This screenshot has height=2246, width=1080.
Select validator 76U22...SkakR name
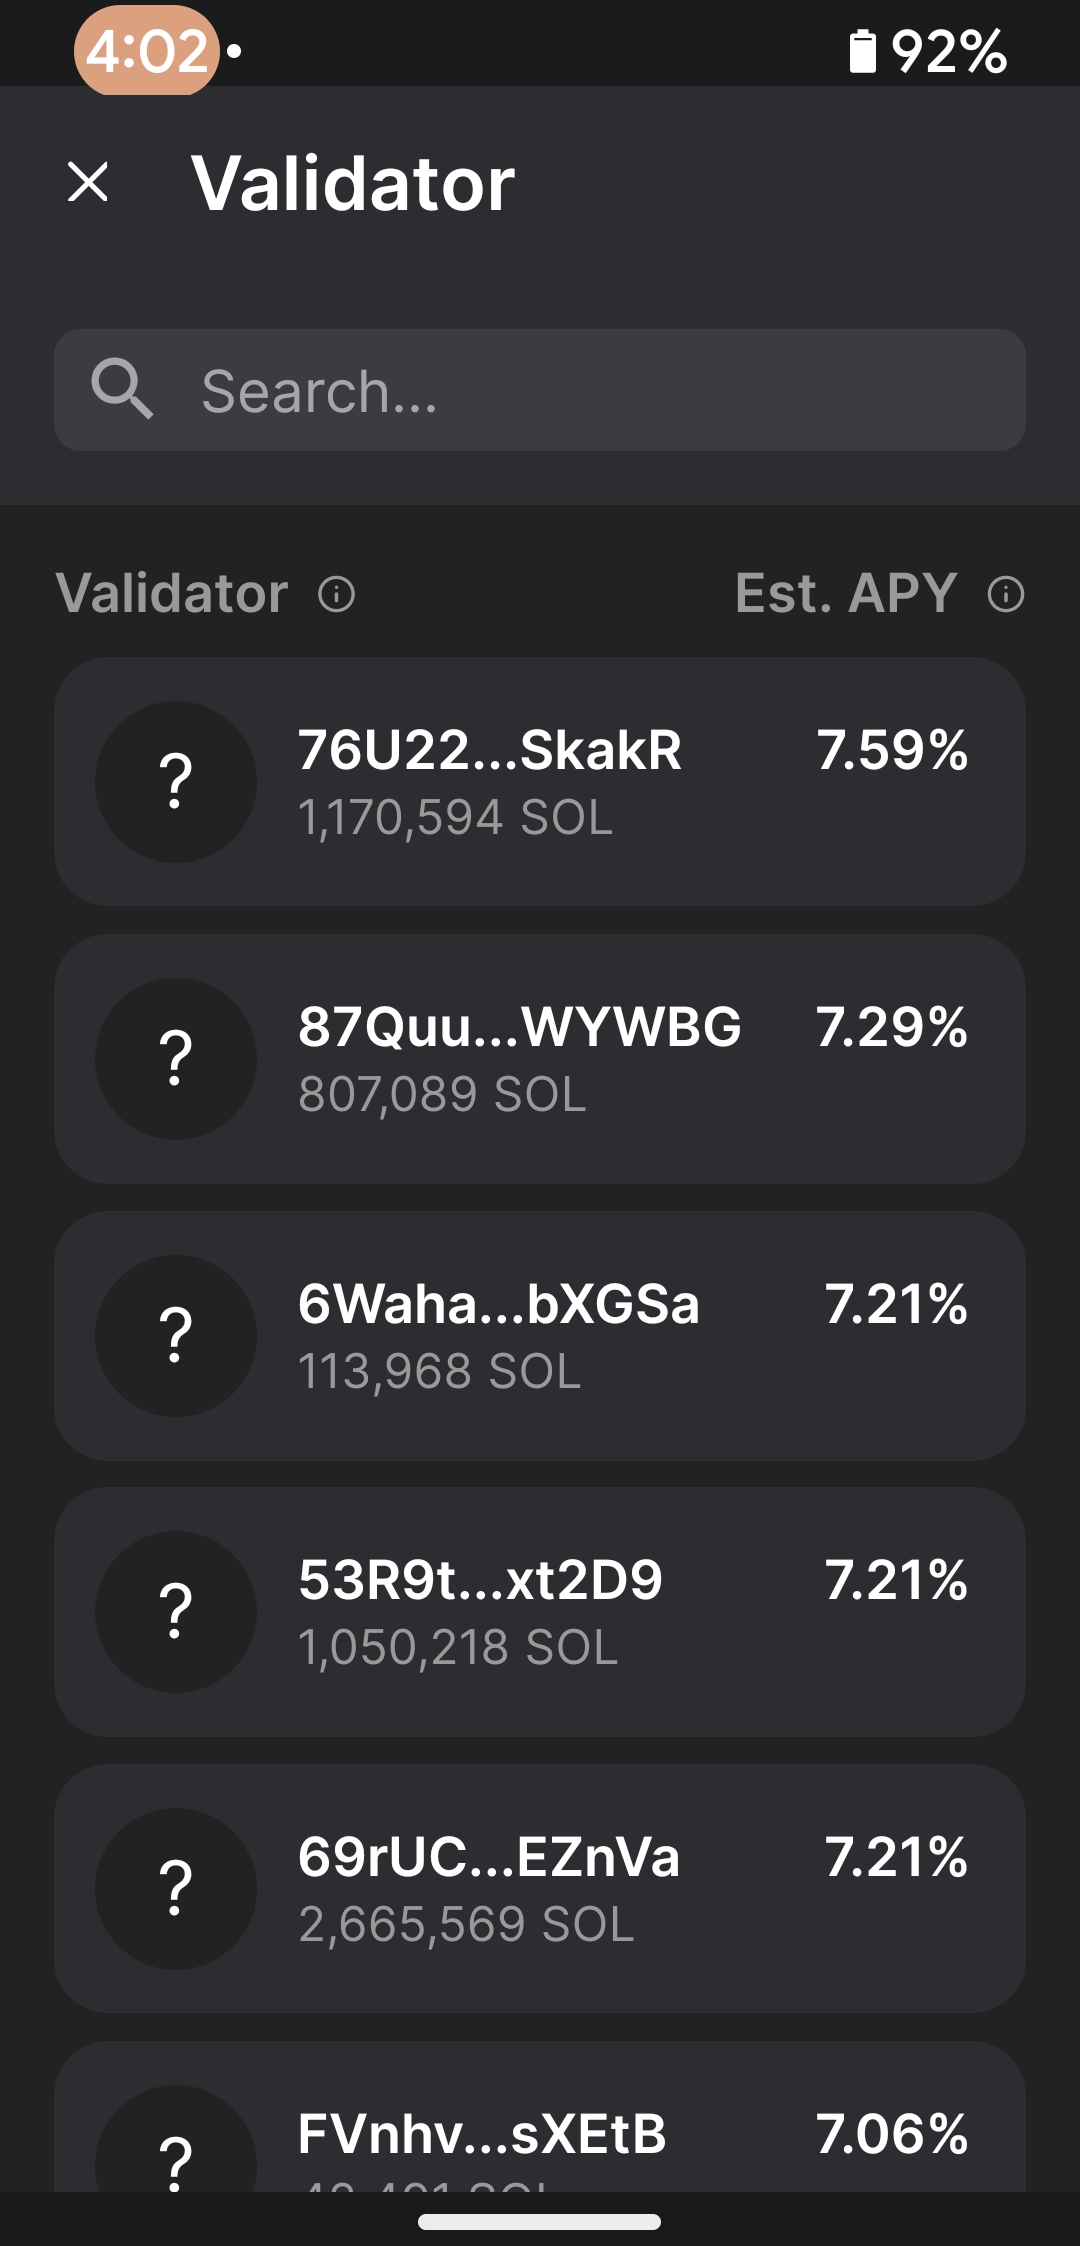(490, 750)
